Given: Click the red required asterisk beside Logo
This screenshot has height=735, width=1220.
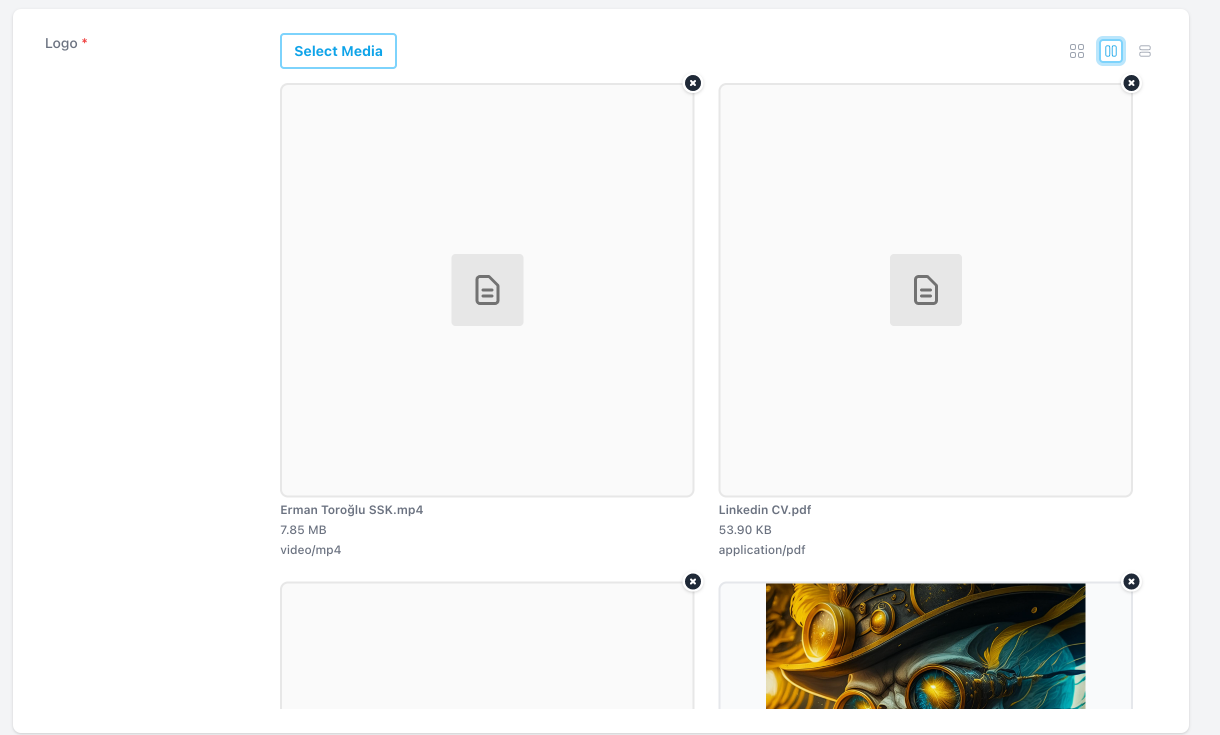Looking at the screenshot, I should coord(85,43).
